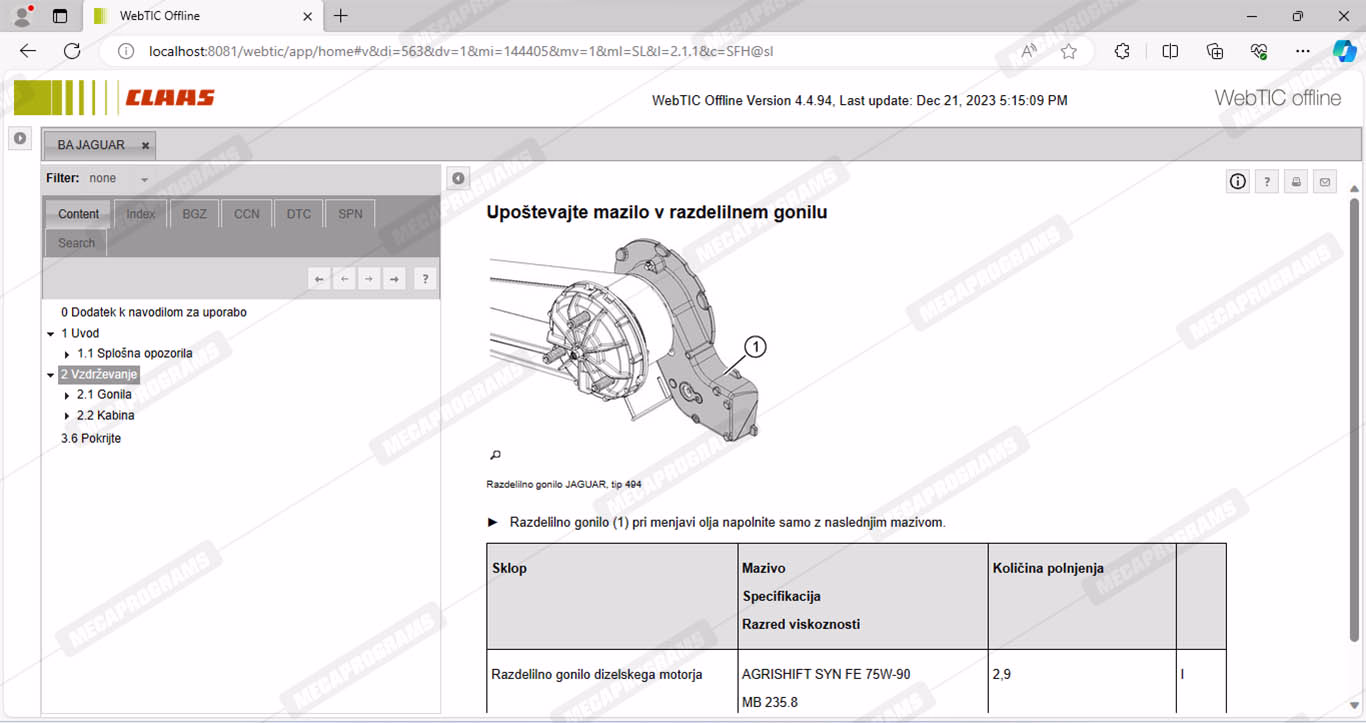The height and width of the screenshot is (723, 1366).
Task: Send page via email envelope icon
Action: click(1325, 181)
